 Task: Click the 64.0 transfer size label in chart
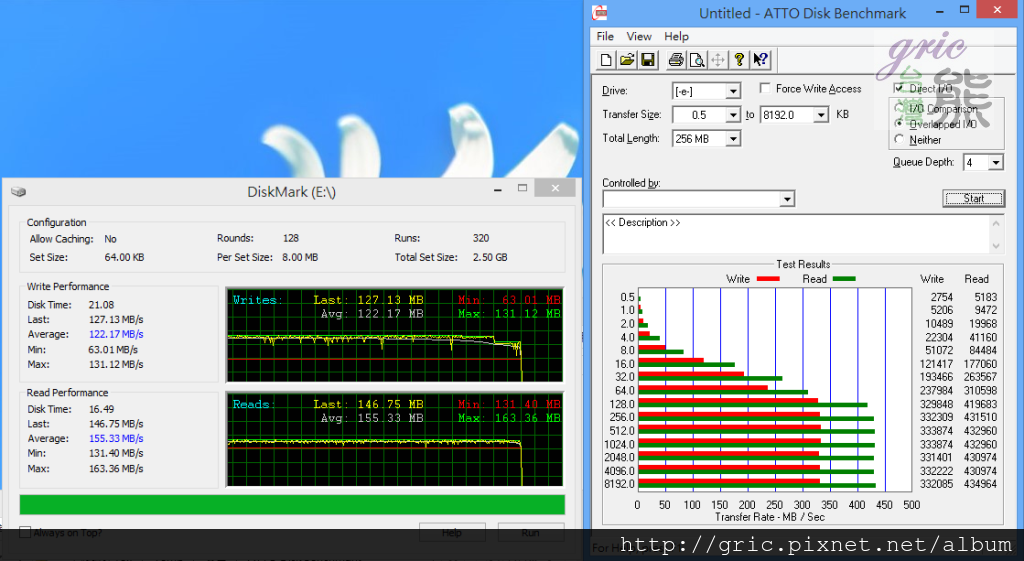624,391
